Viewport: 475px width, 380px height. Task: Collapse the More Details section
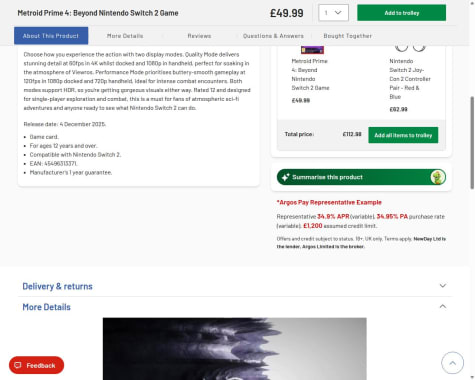click(443, 306)
